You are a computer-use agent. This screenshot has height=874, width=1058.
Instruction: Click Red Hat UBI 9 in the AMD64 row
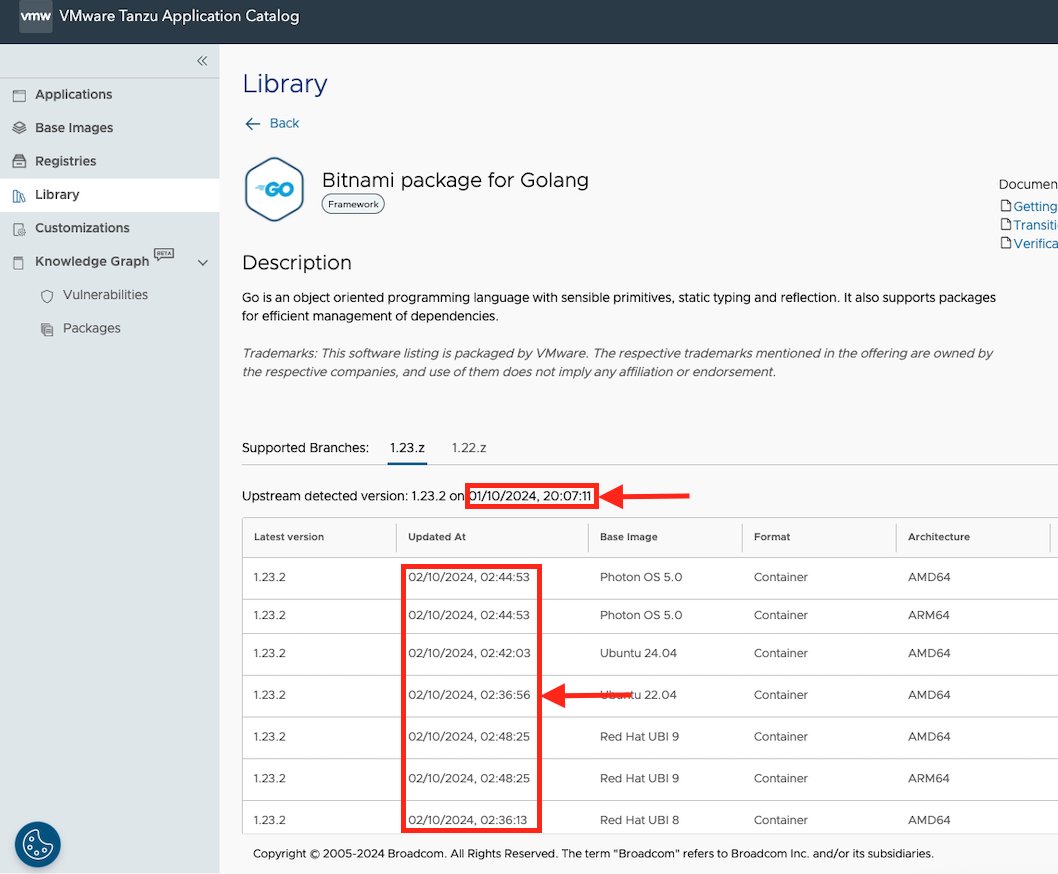(639, 736)
